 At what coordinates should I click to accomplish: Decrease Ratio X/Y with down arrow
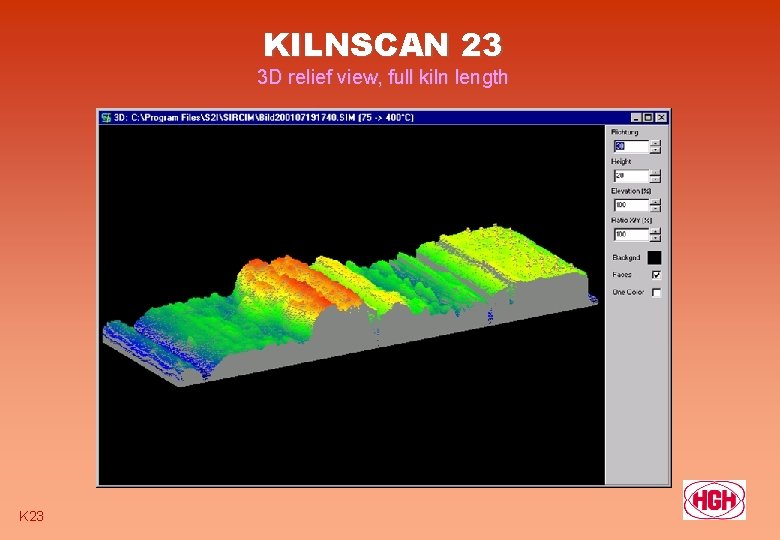pyautogui.click(x=656, y=238)
